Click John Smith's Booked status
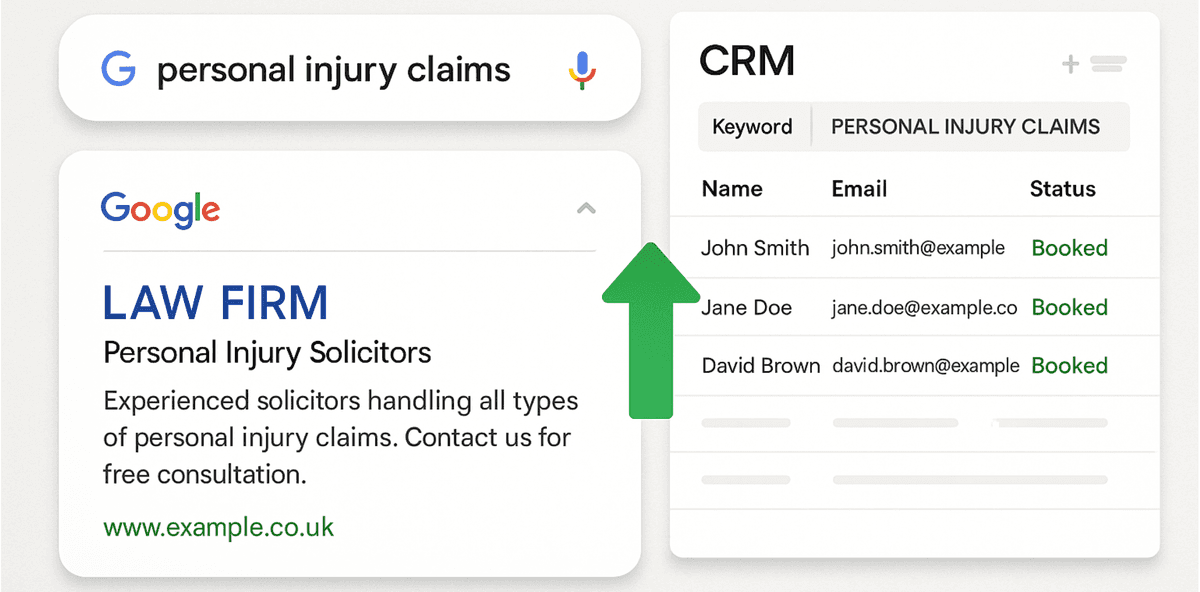This screenshot has width=1200, height=592. click(x=1069, y=248)
